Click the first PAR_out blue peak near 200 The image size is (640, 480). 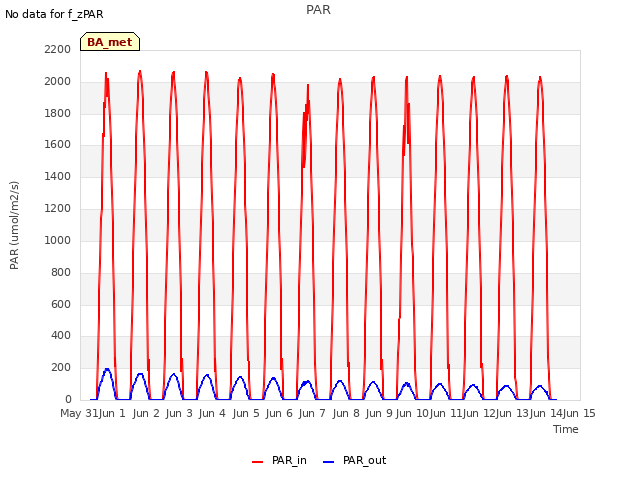click(107, 369)
